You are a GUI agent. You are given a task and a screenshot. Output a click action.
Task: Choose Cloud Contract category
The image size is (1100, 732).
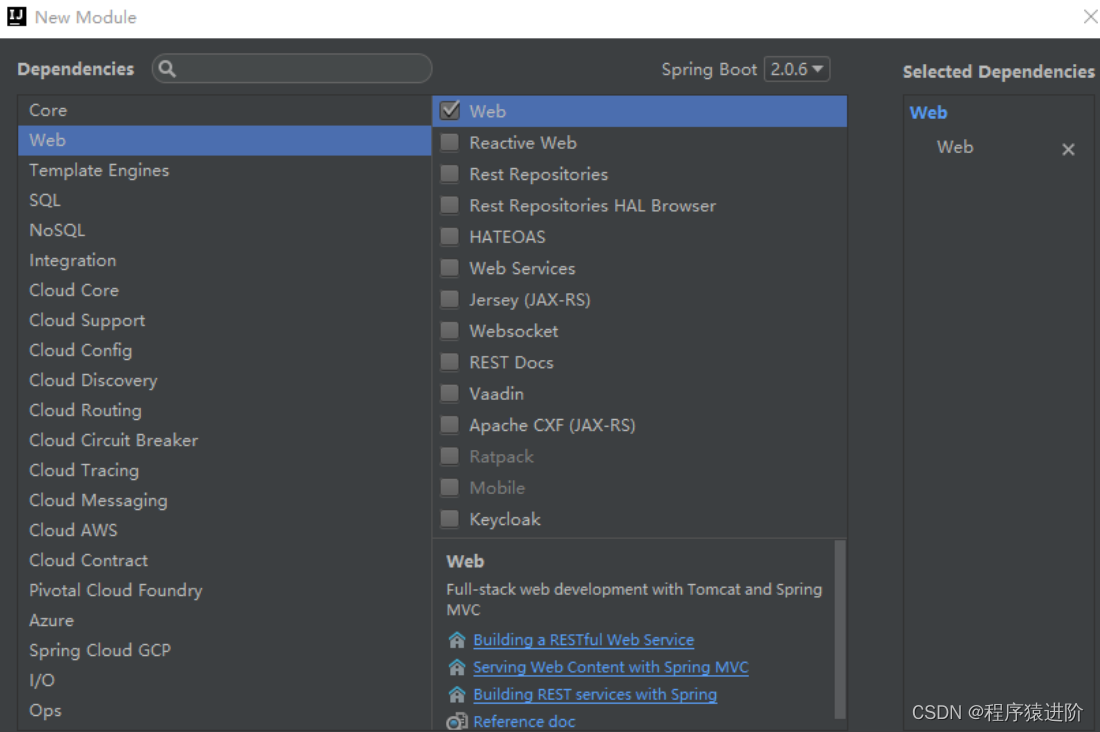(224, 560)
